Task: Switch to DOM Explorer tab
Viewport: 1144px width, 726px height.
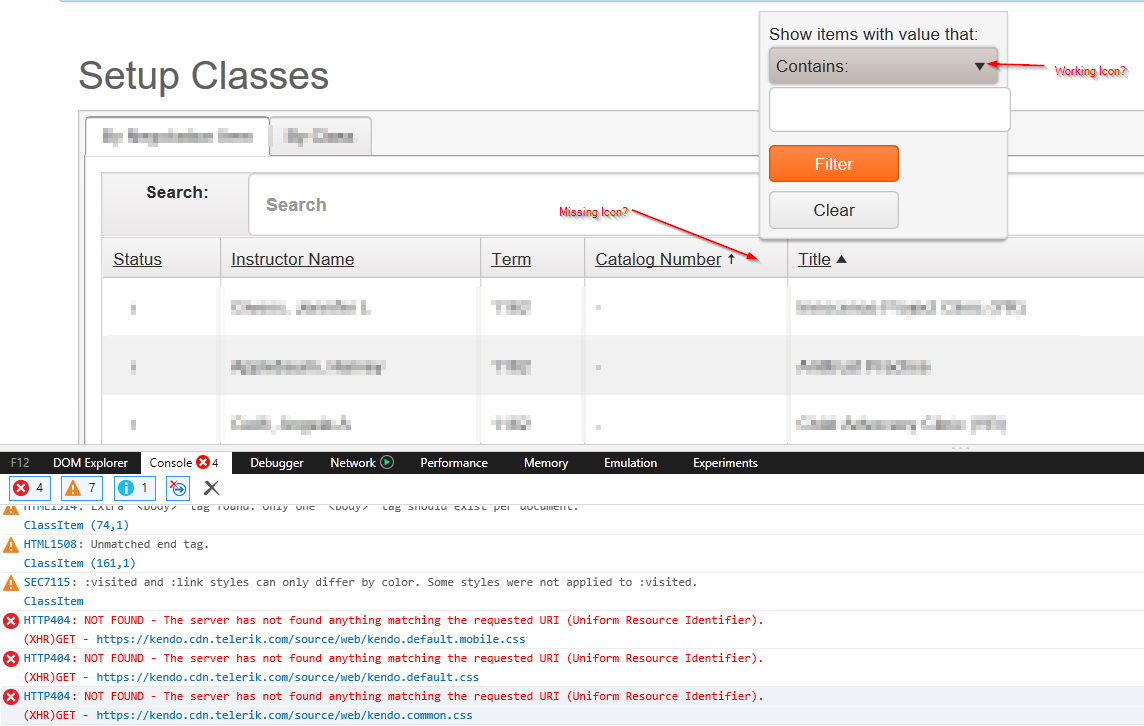Action: pos(90,463)
